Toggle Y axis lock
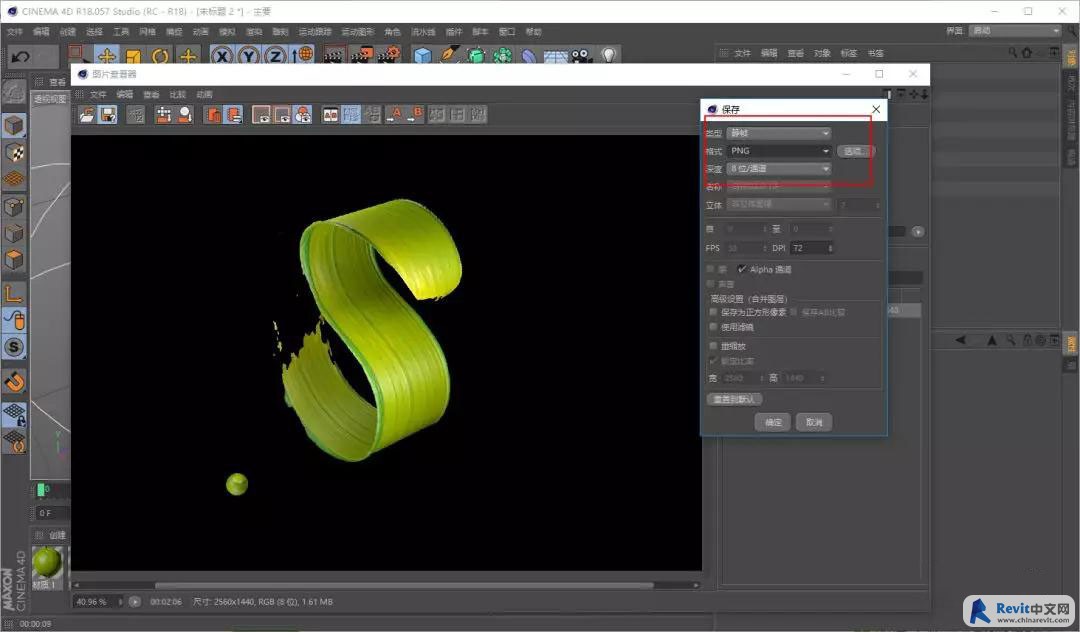 (249, 56)
